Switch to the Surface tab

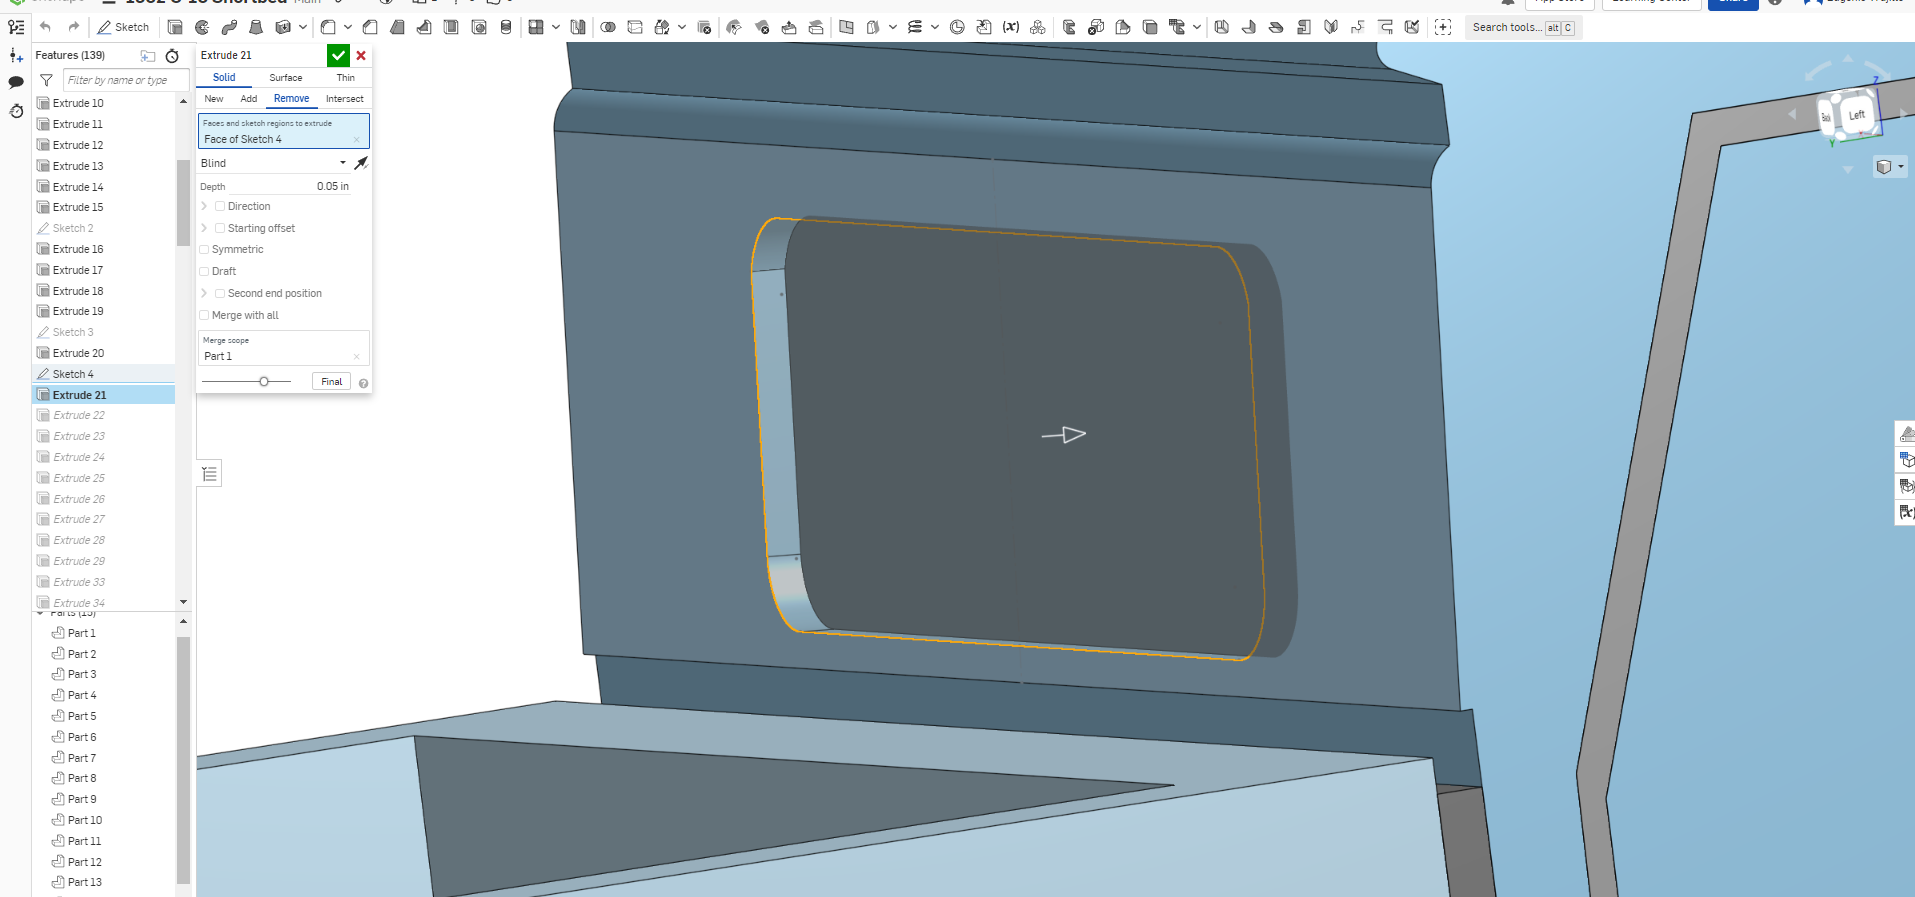pos(286,77)
